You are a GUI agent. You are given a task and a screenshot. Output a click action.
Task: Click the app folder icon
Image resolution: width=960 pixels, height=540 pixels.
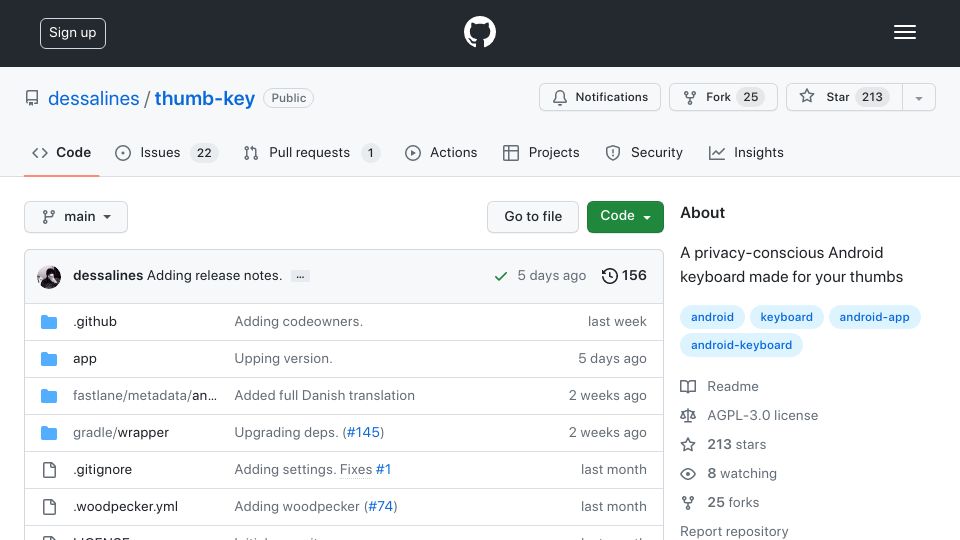pos(49,359)
